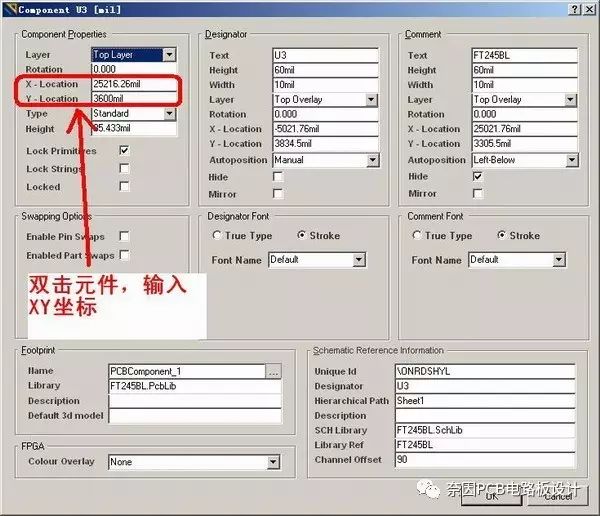Open the Designator Font Name dropdown
The height and width of the screenshot is (516, 600).
pos(359,260)
